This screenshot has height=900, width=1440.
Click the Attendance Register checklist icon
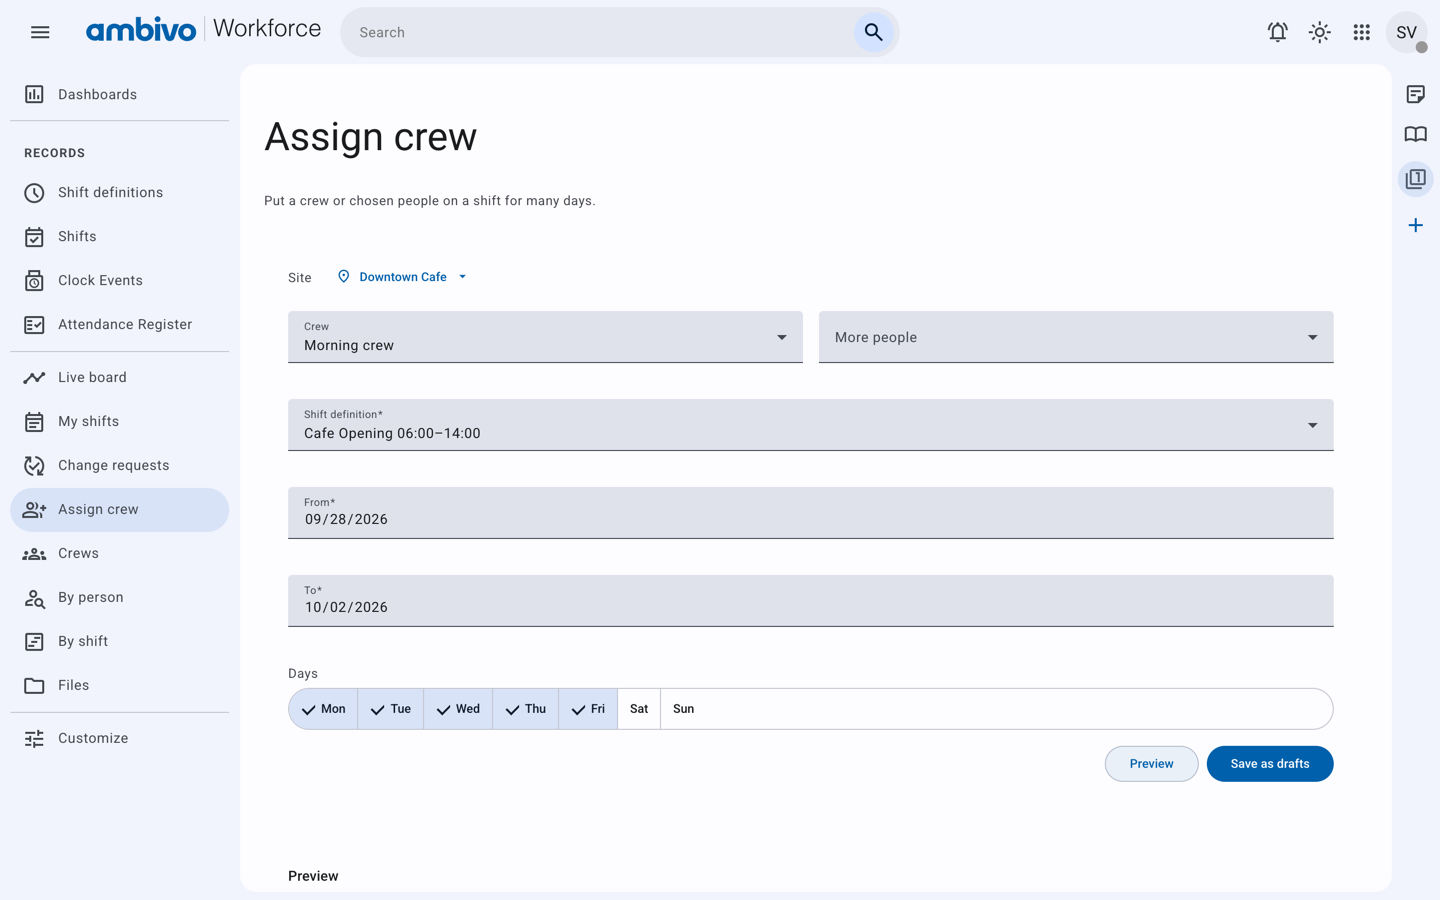pos(34,324)
